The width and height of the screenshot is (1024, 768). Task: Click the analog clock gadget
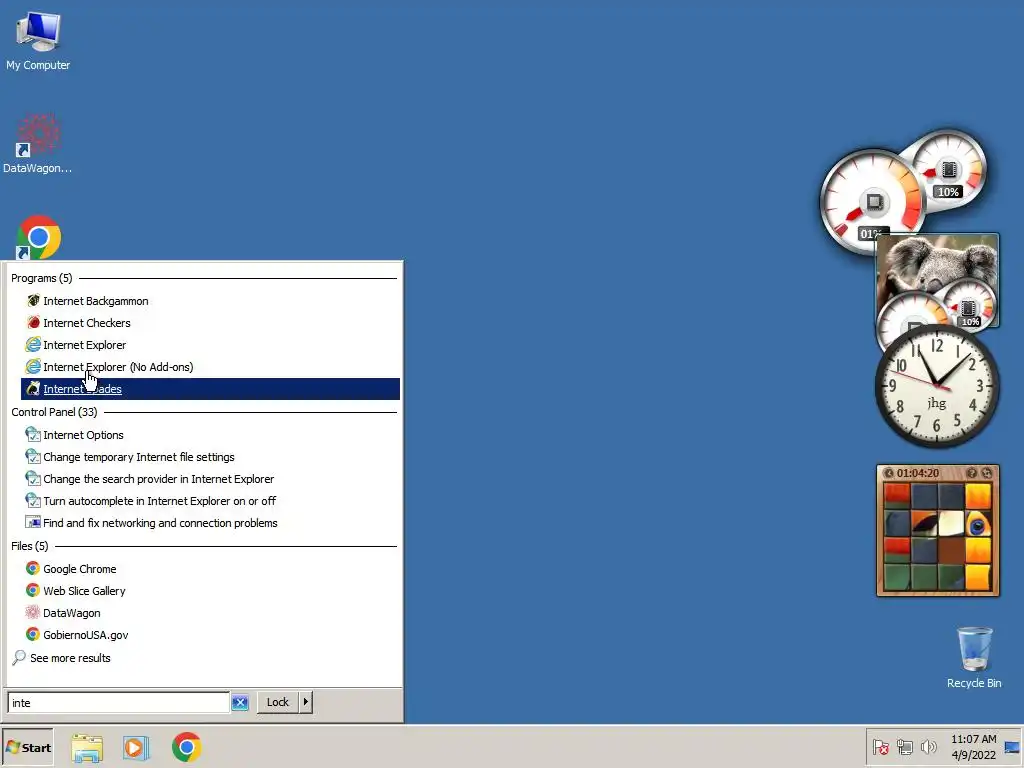pyautogui.click(x=937, y=386)
